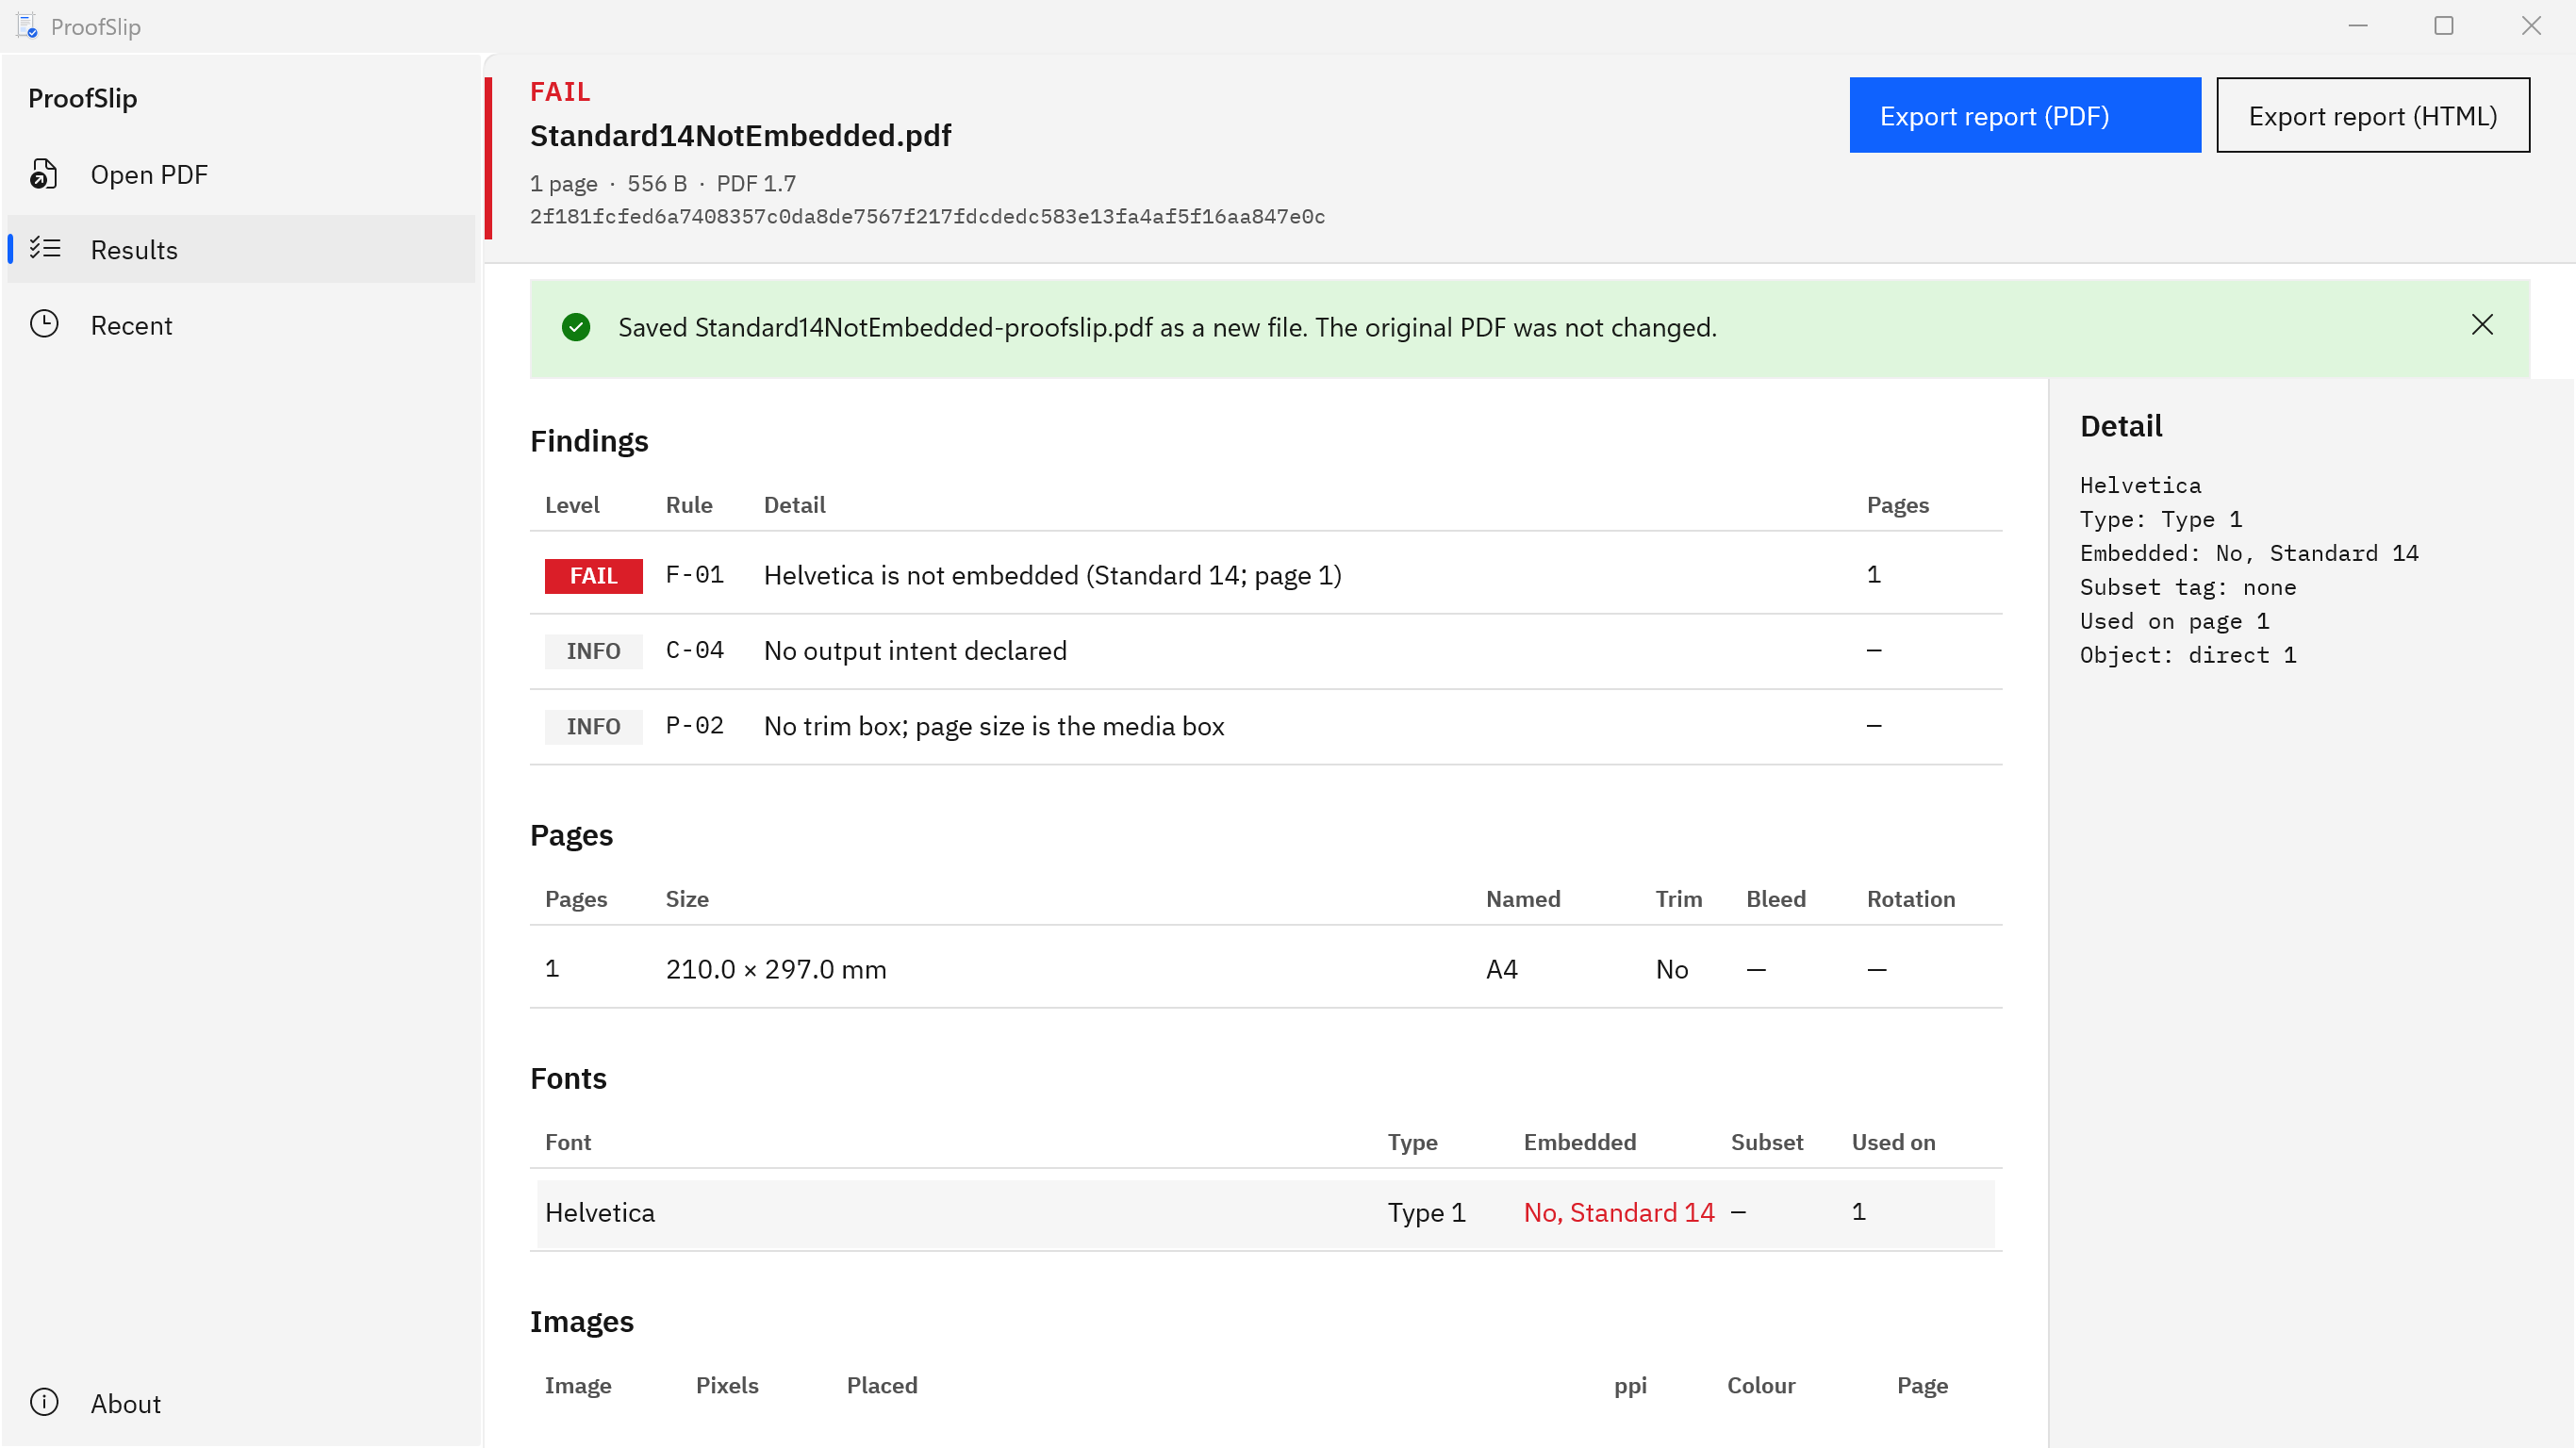Click the red FAIL badge in Findings
This screenshot has width=2576, height=1448.
pos(594,575)
